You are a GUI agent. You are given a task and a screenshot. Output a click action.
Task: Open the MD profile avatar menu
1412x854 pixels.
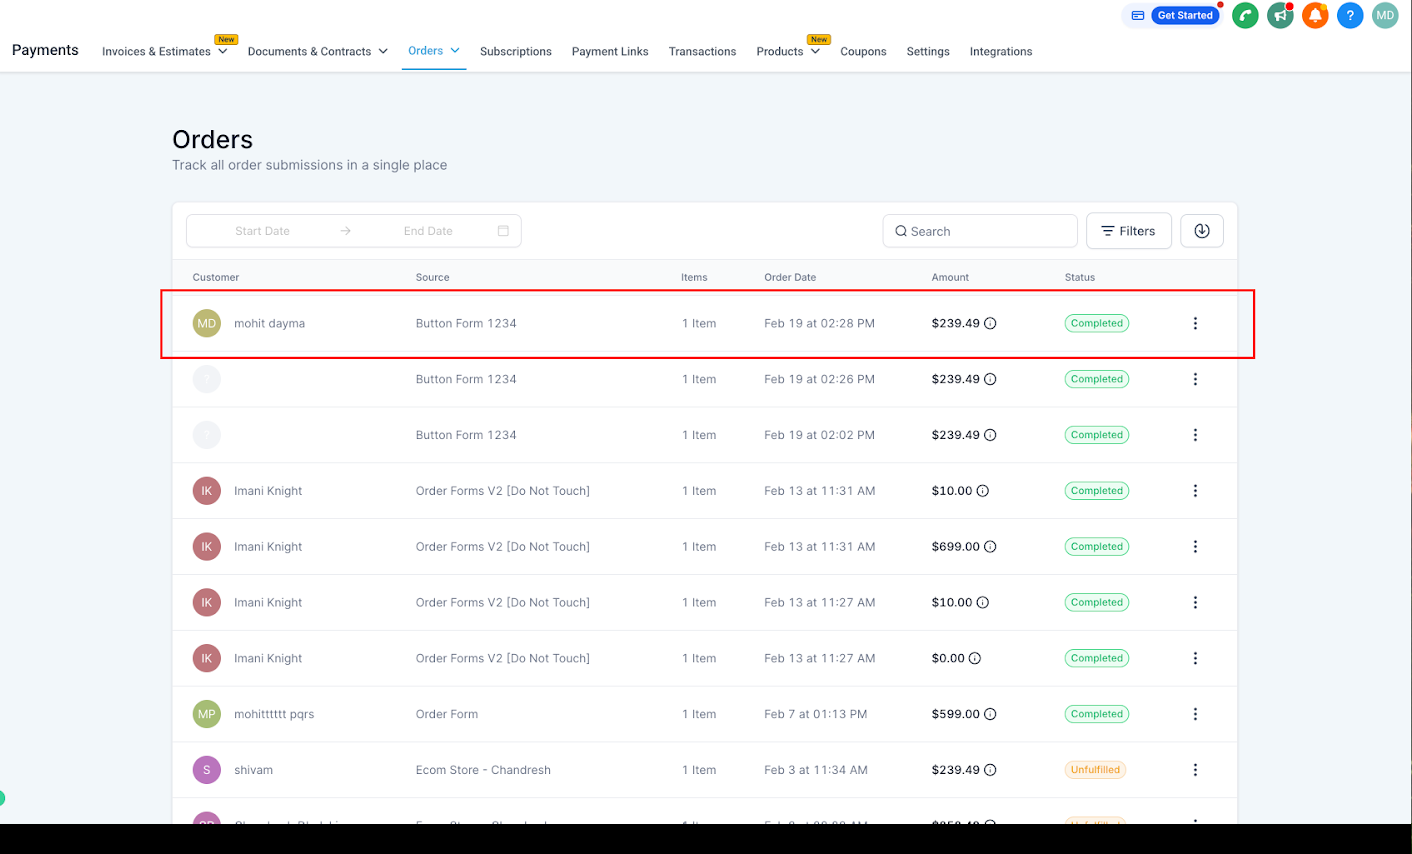point(1385,15)
